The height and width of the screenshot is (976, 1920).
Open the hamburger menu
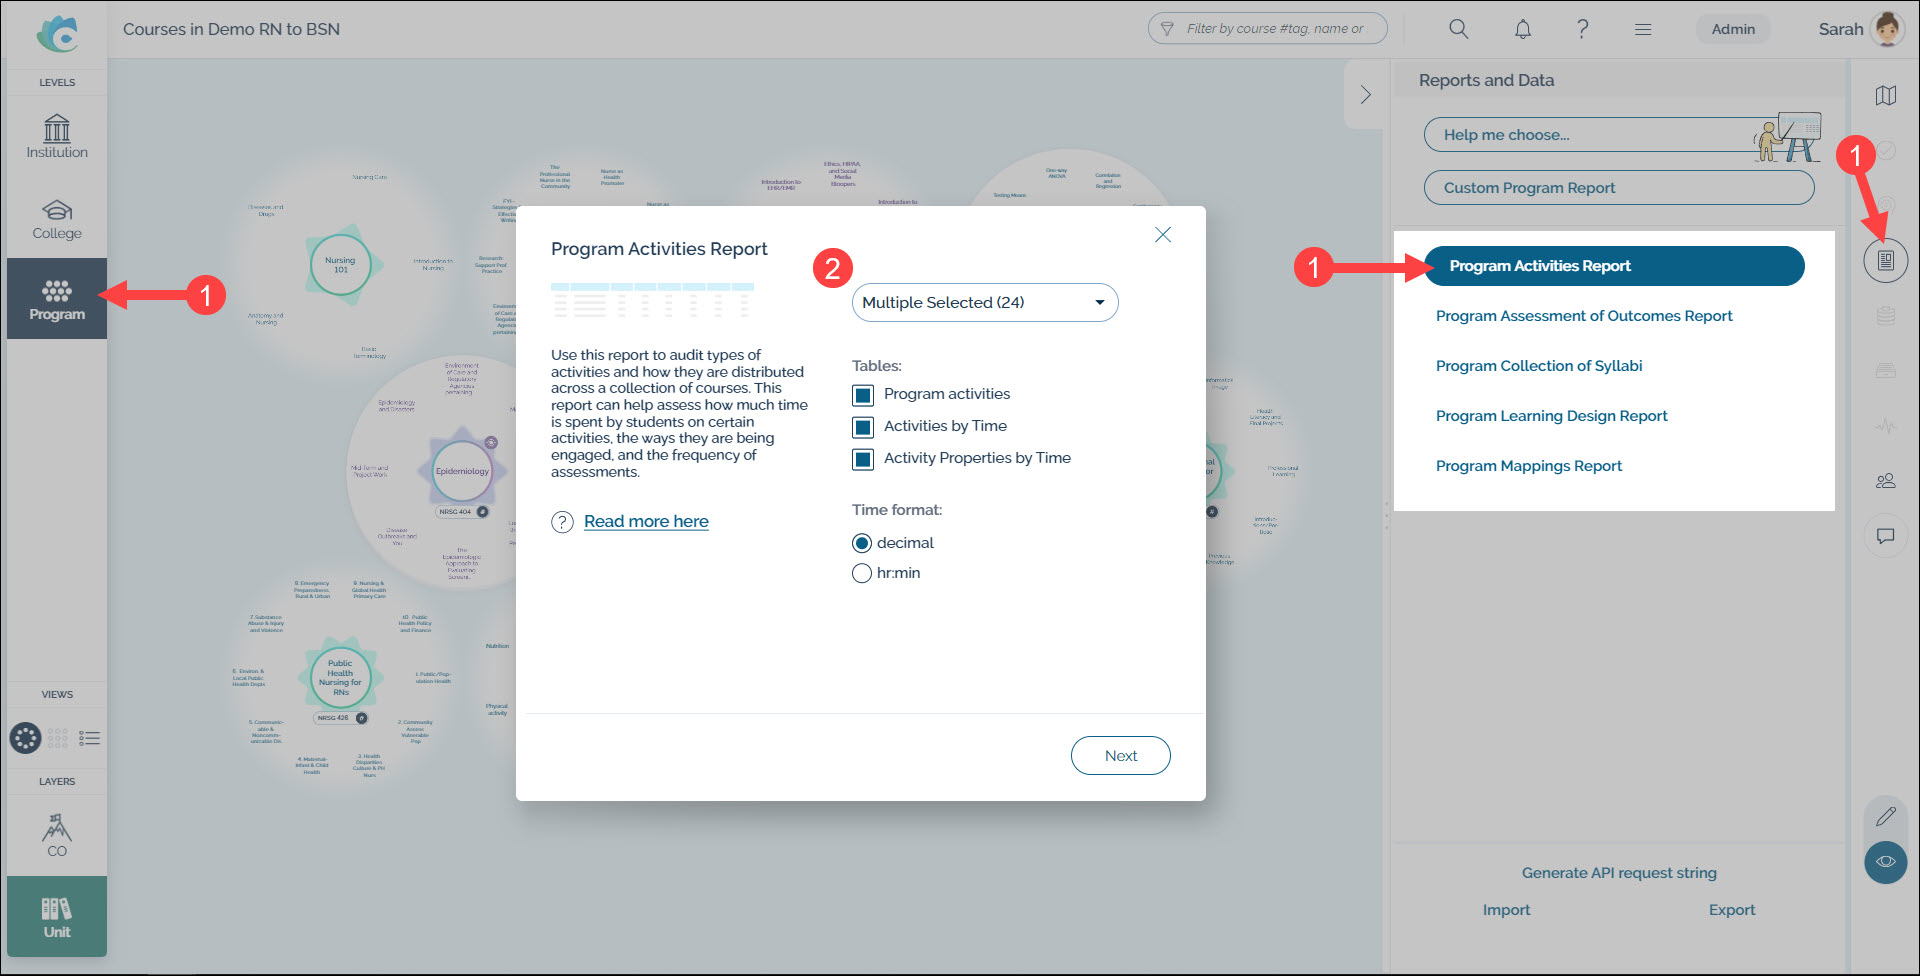[x=1643, y=29]
